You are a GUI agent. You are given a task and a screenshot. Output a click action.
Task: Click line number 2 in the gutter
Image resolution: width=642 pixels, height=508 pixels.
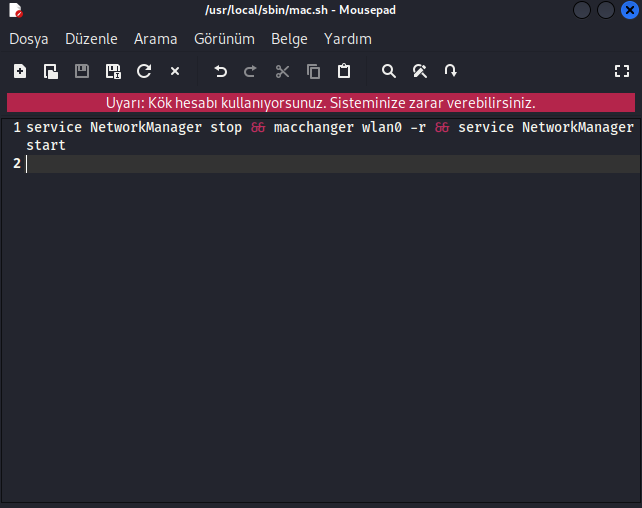tap(17, 163)
